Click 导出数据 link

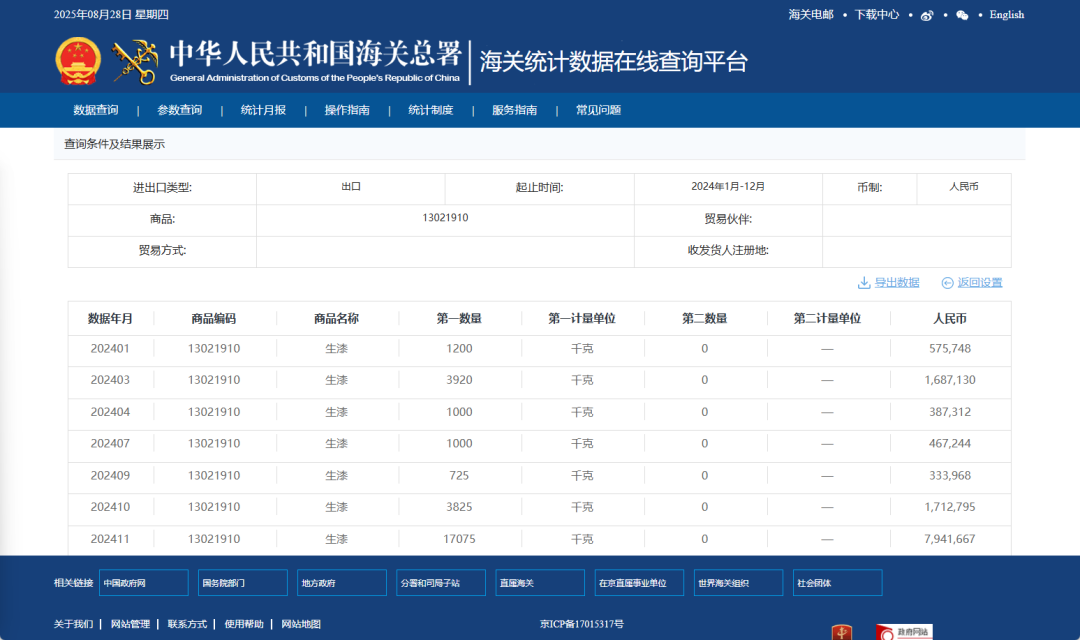pyautogui.click(x=897, y=283)
